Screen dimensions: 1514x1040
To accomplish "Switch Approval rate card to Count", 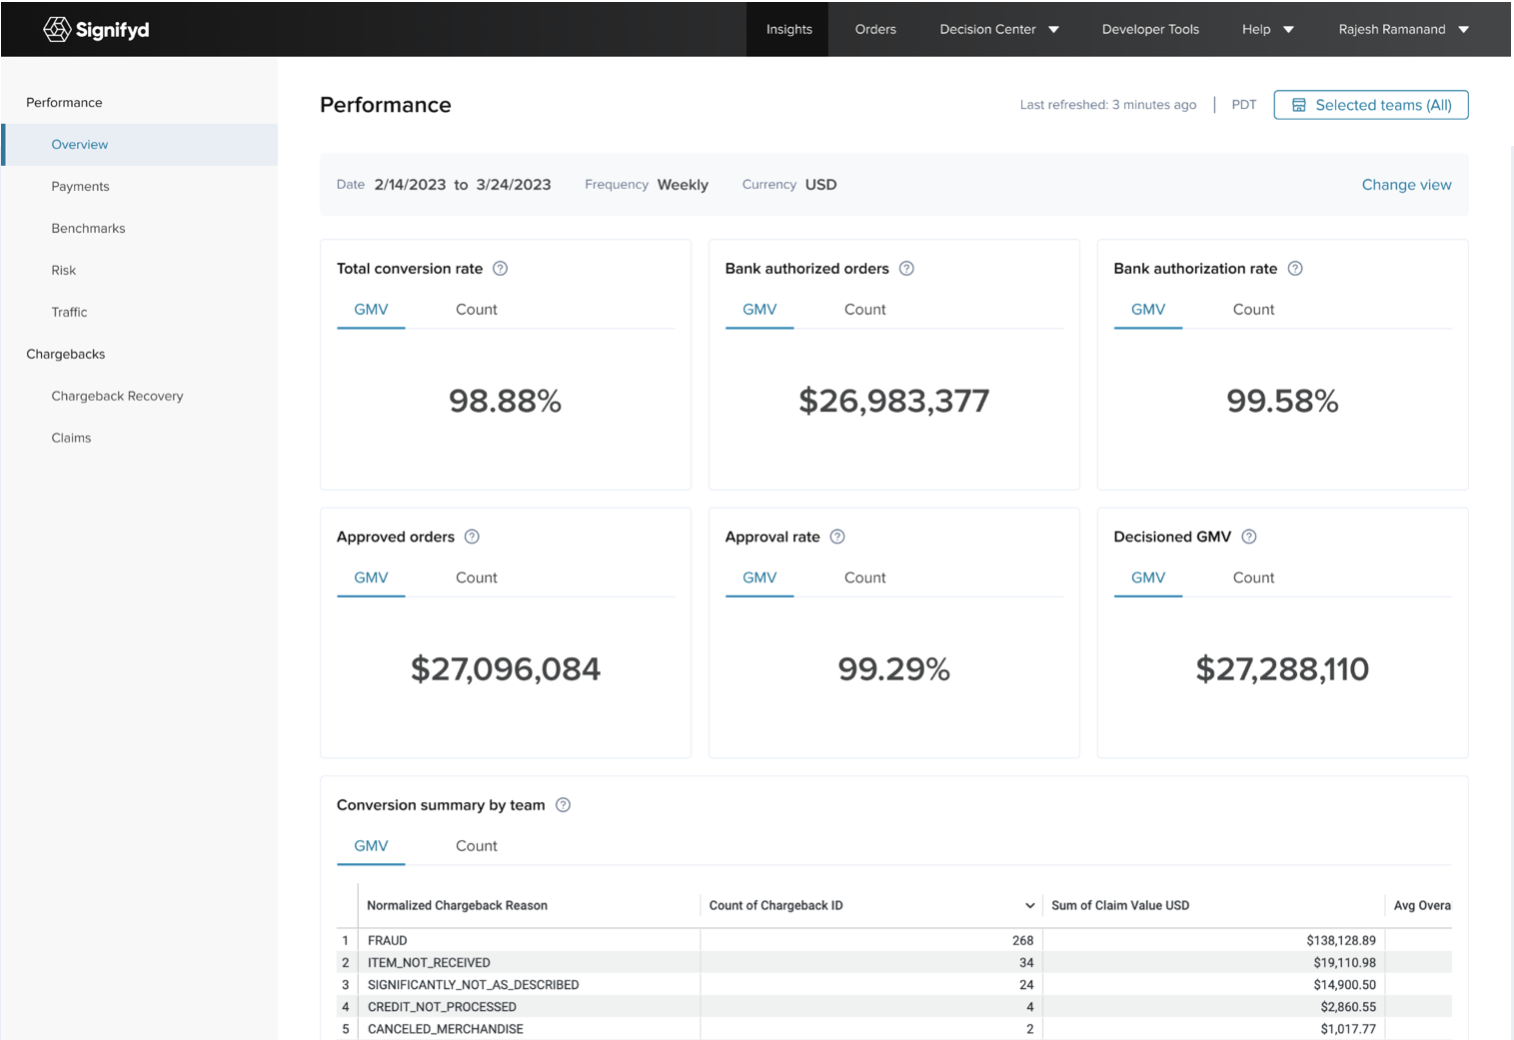I will (x=865, y=578).
